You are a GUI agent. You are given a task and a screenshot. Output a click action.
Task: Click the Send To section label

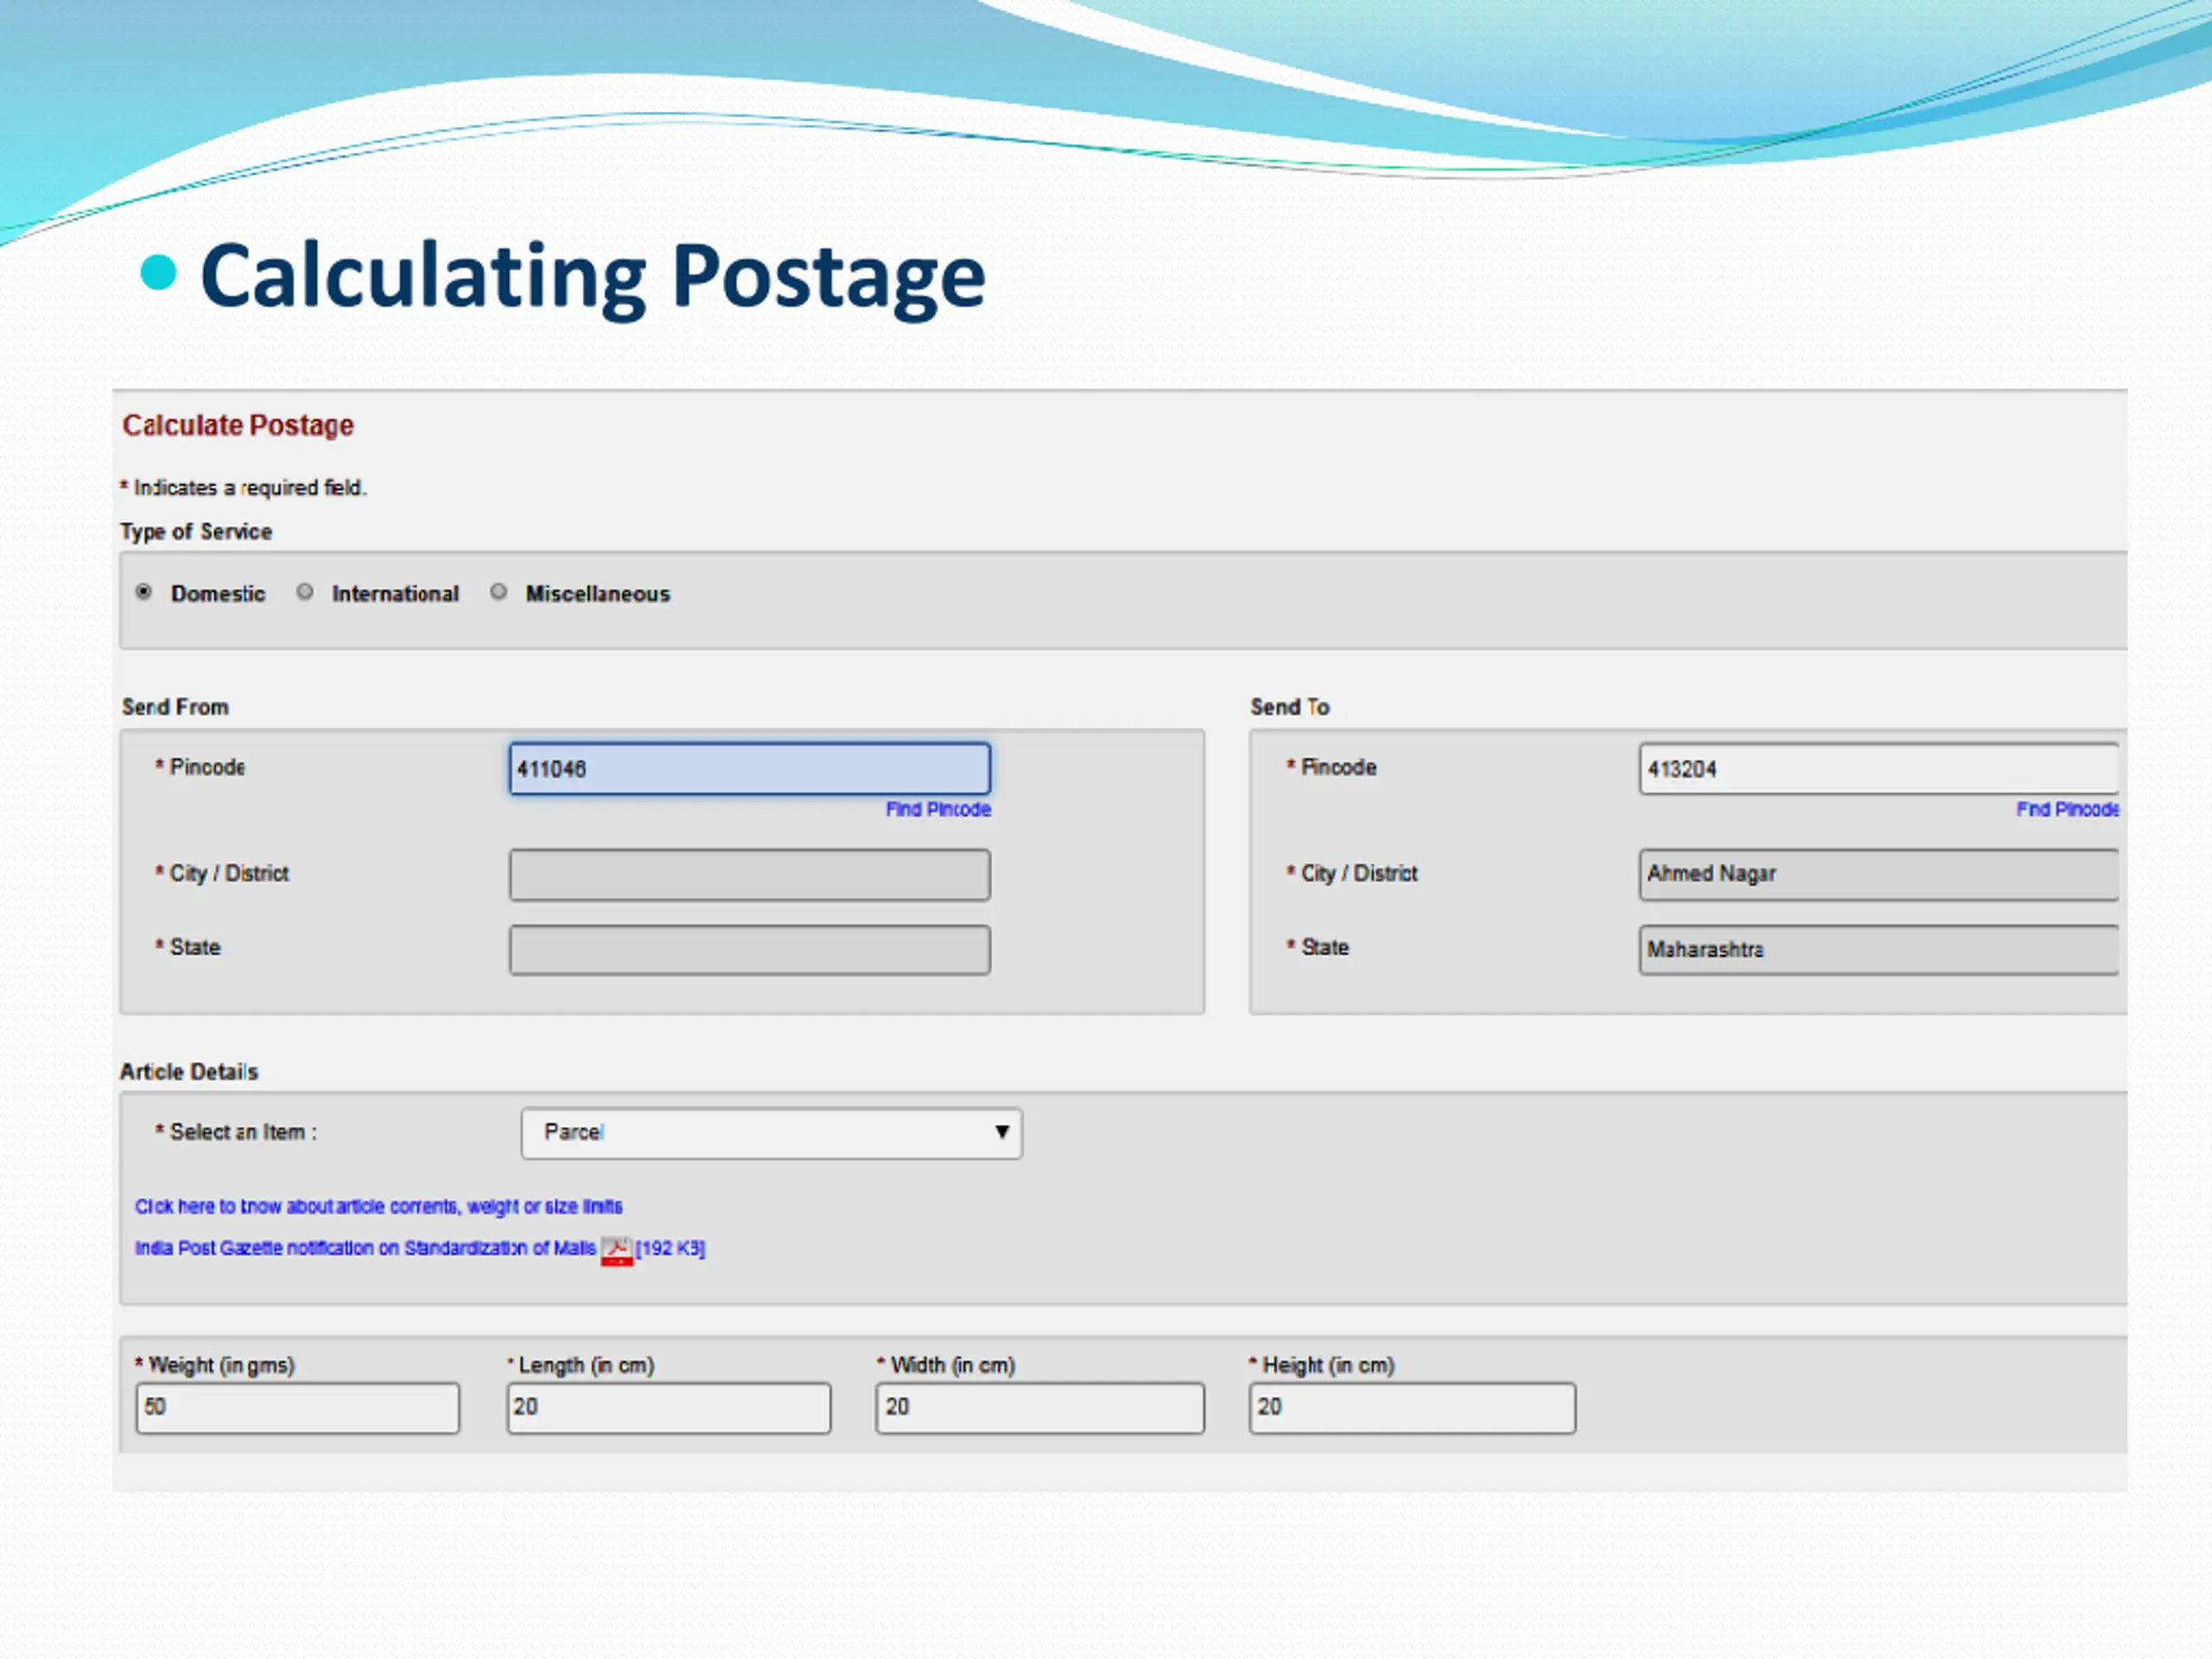coord(1289,706)
